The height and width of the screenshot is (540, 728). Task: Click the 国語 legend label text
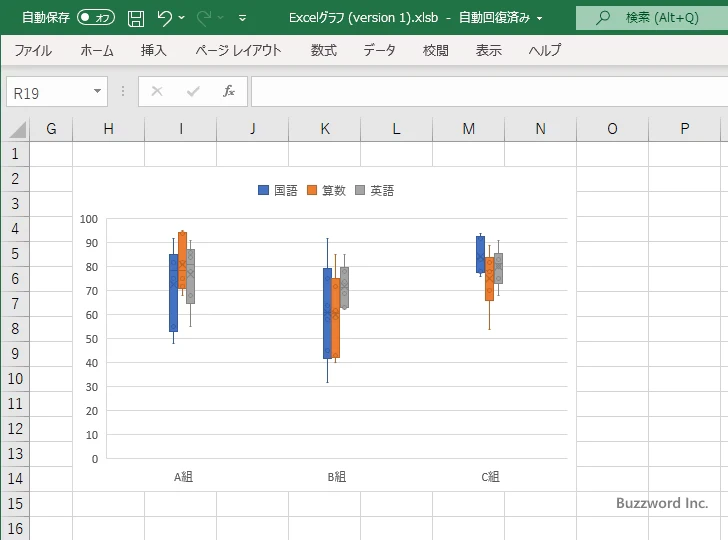(x=286, y=190)
